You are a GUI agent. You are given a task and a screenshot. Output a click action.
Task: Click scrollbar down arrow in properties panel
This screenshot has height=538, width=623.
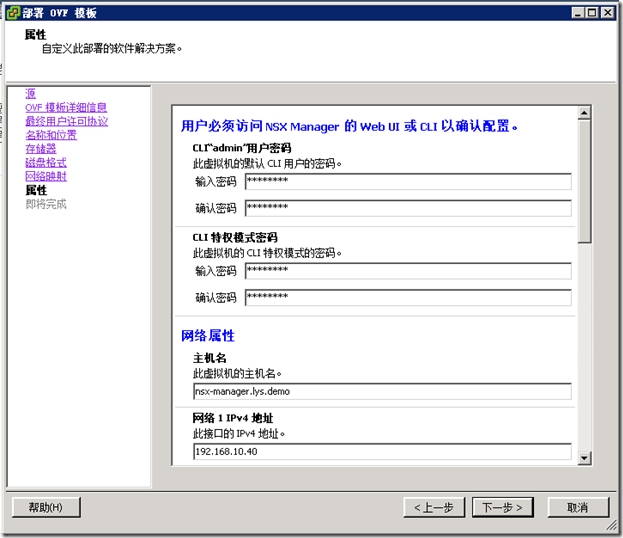[x=584, y=458]
